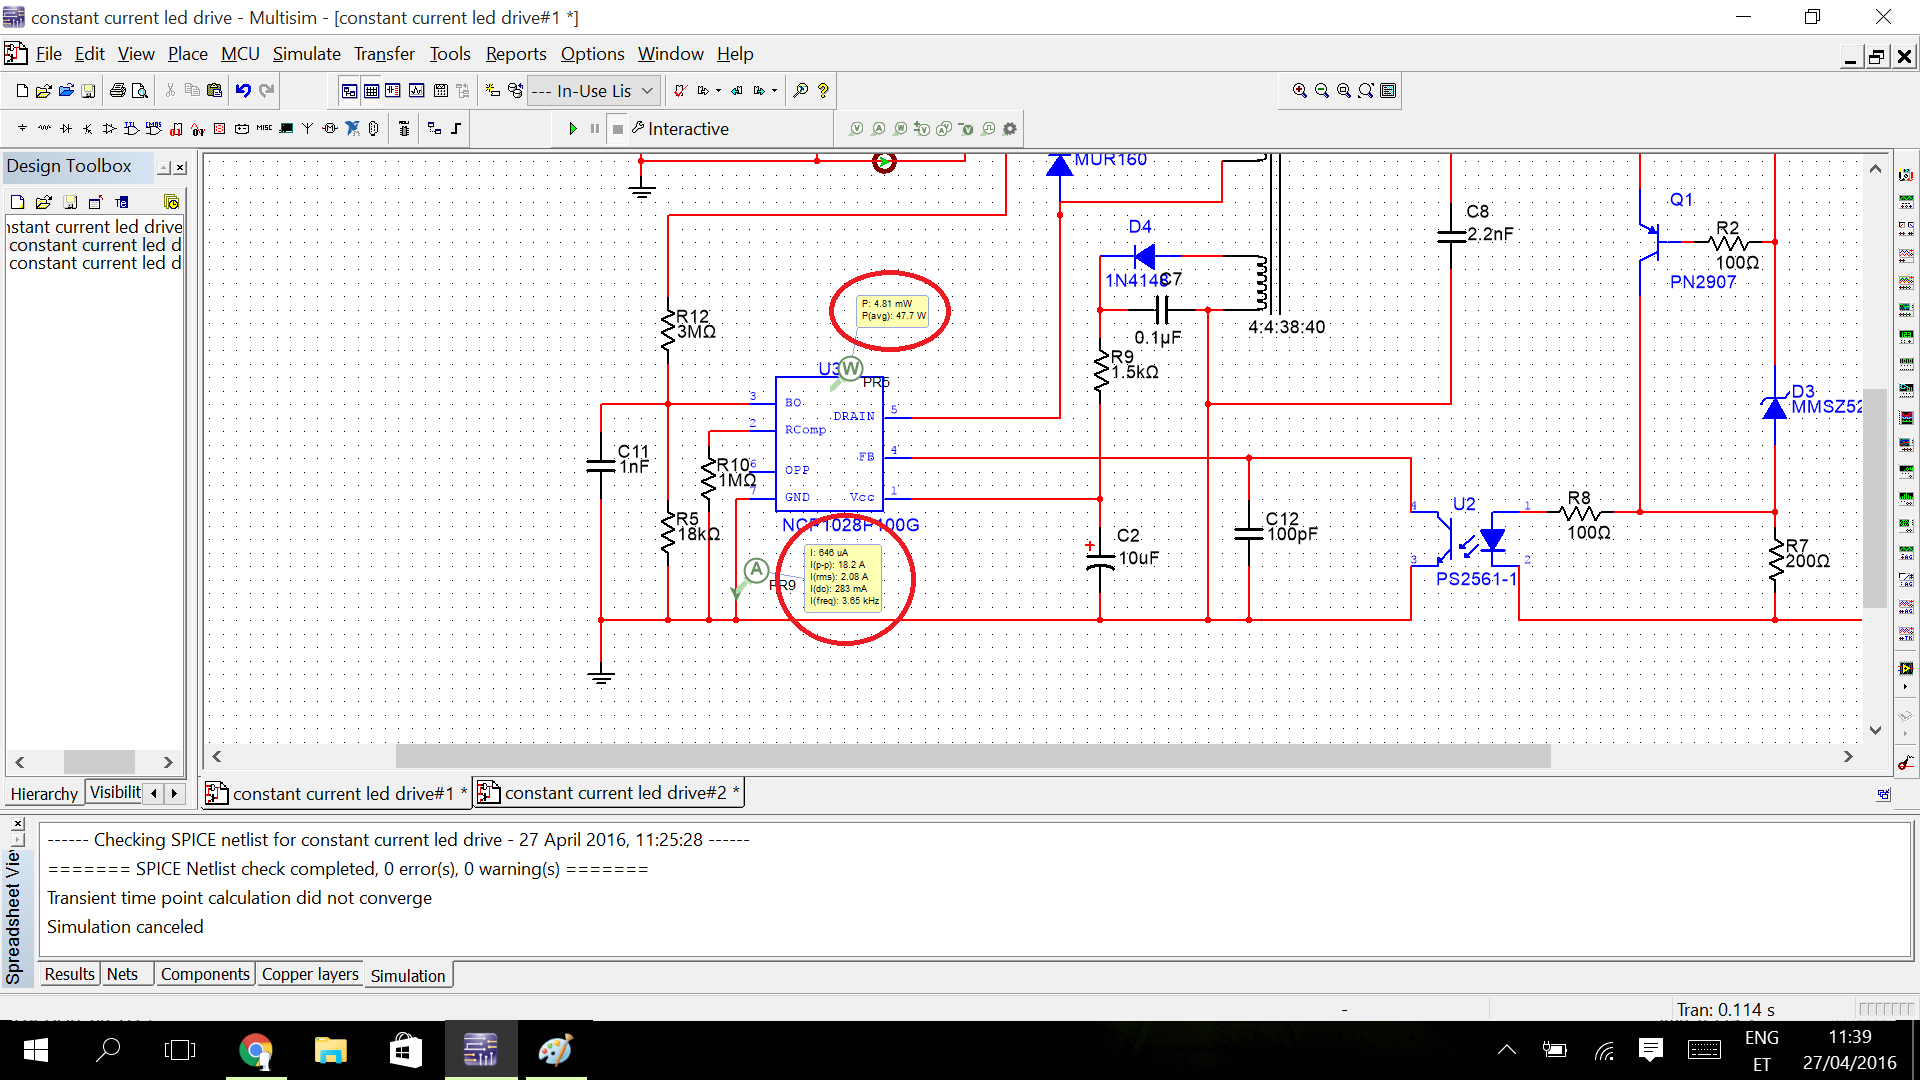Switch to the Hierarchy tab

point(44,793)
